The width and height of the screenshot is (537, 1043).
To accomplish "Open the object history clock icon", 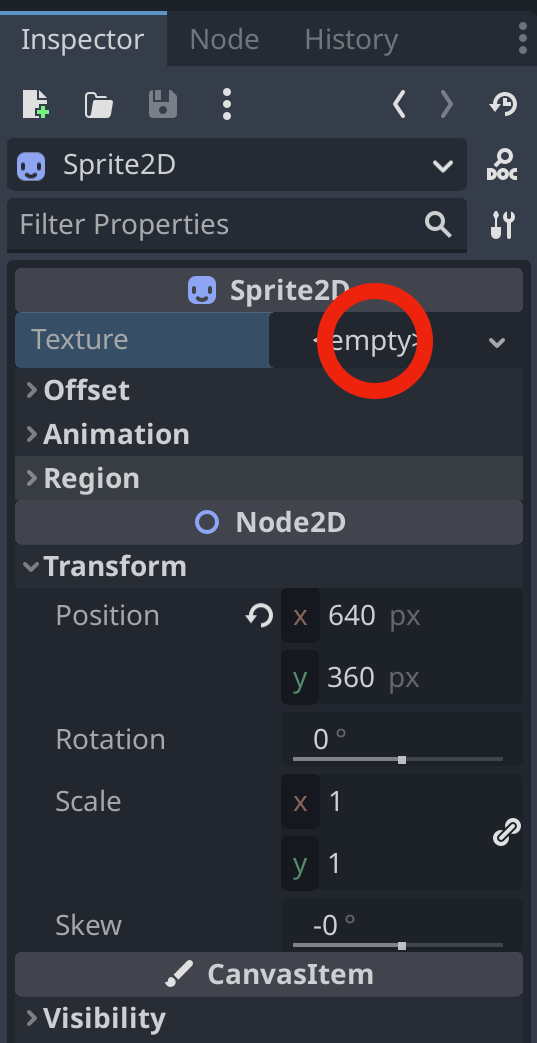I will (x=503, y=104).
